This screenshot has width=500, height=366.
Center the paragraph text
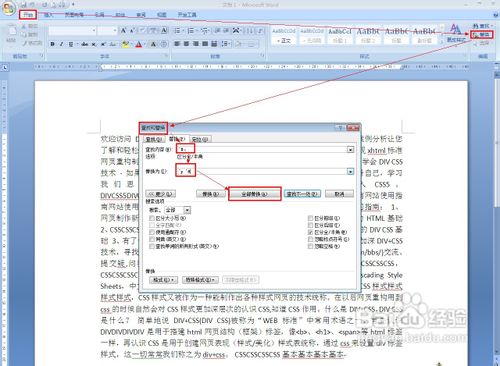coord(187,44)
